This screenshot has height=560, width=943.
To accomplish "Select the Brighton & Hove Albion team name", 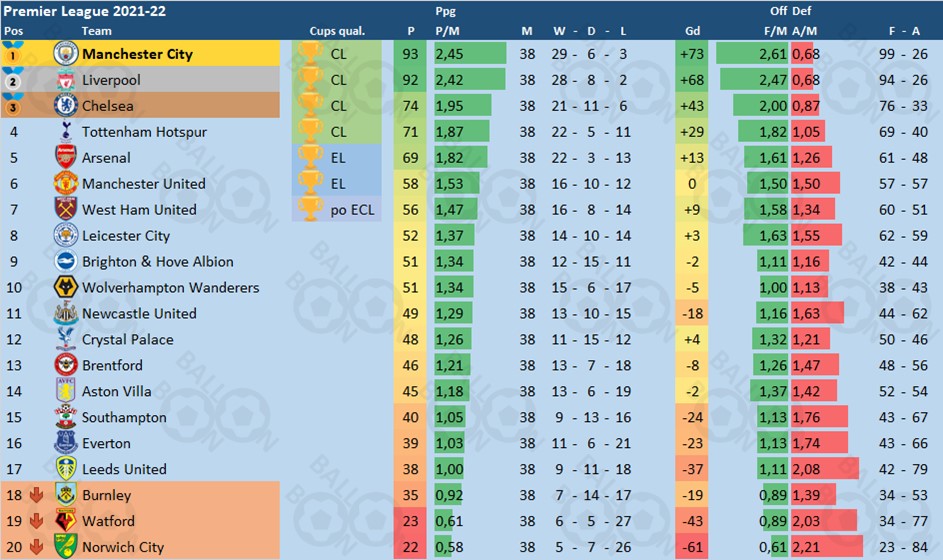I will click(x=158, y=261).
